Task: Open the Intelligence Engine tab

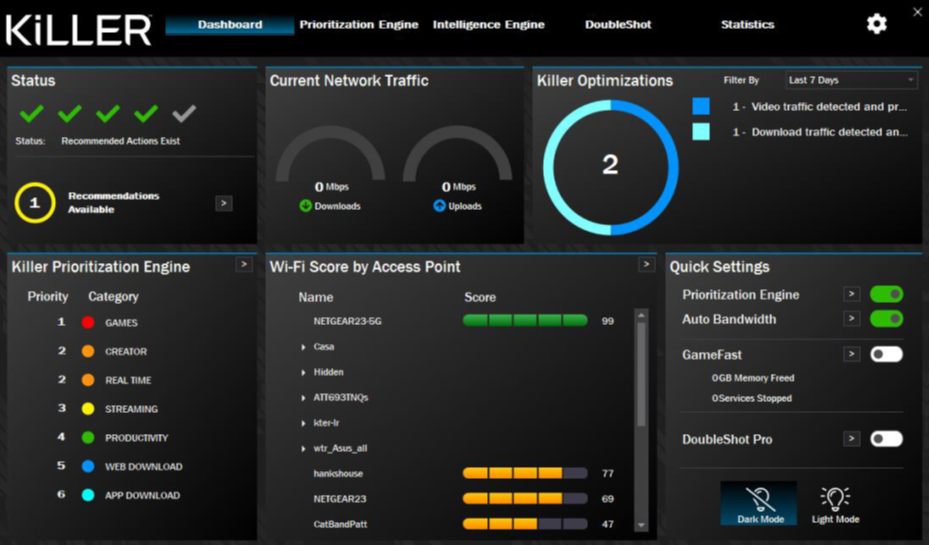Action: tap(488, 25)
